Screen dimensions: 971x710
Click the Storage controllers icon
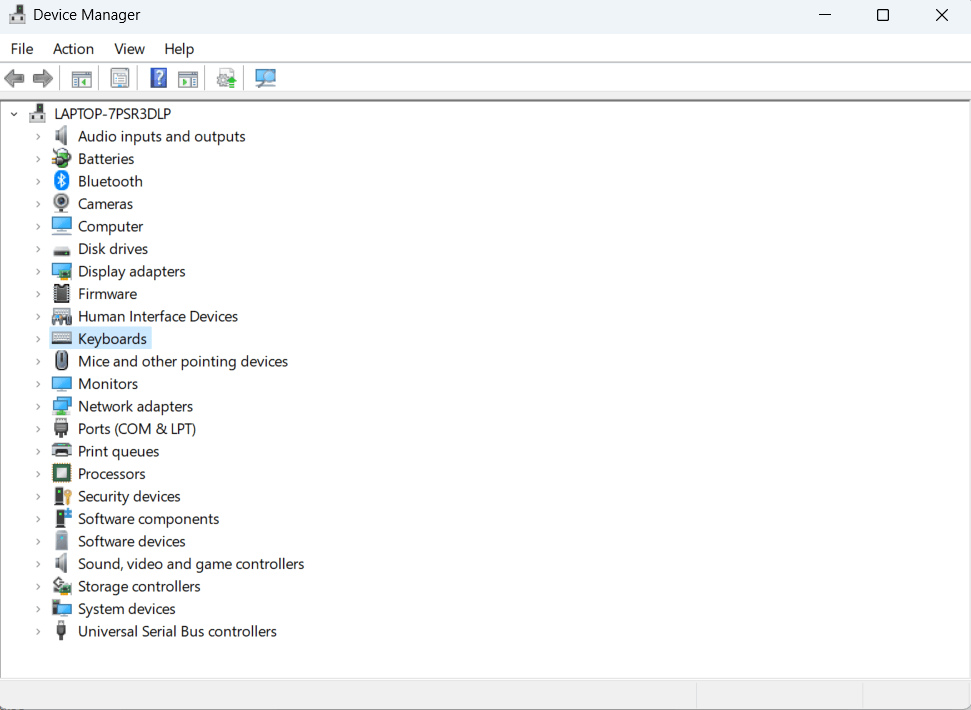point(61,586)
